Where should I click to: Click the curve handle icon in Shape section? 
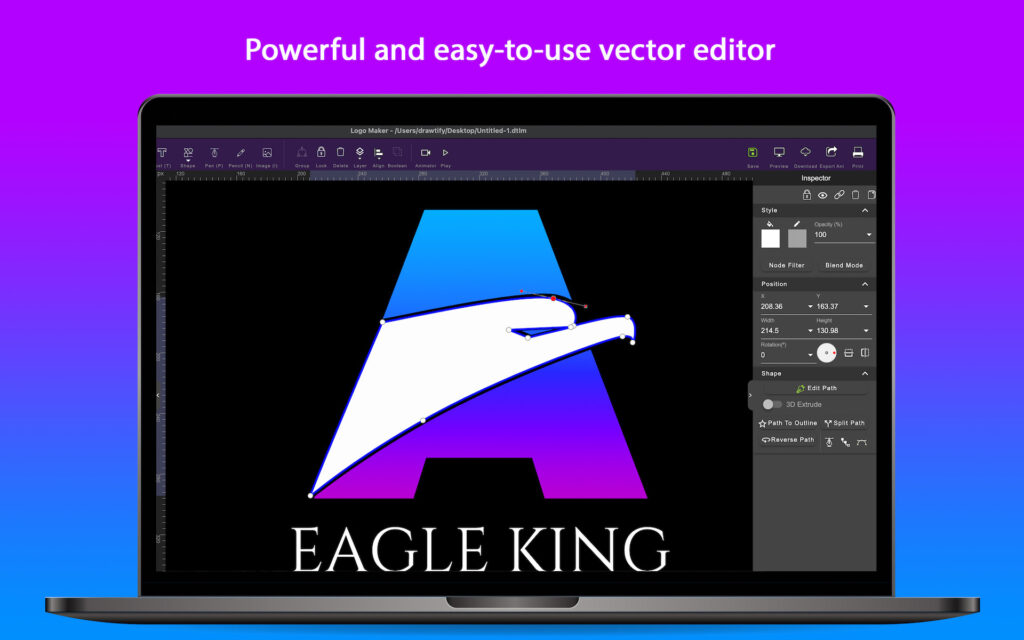click(861, 442)
